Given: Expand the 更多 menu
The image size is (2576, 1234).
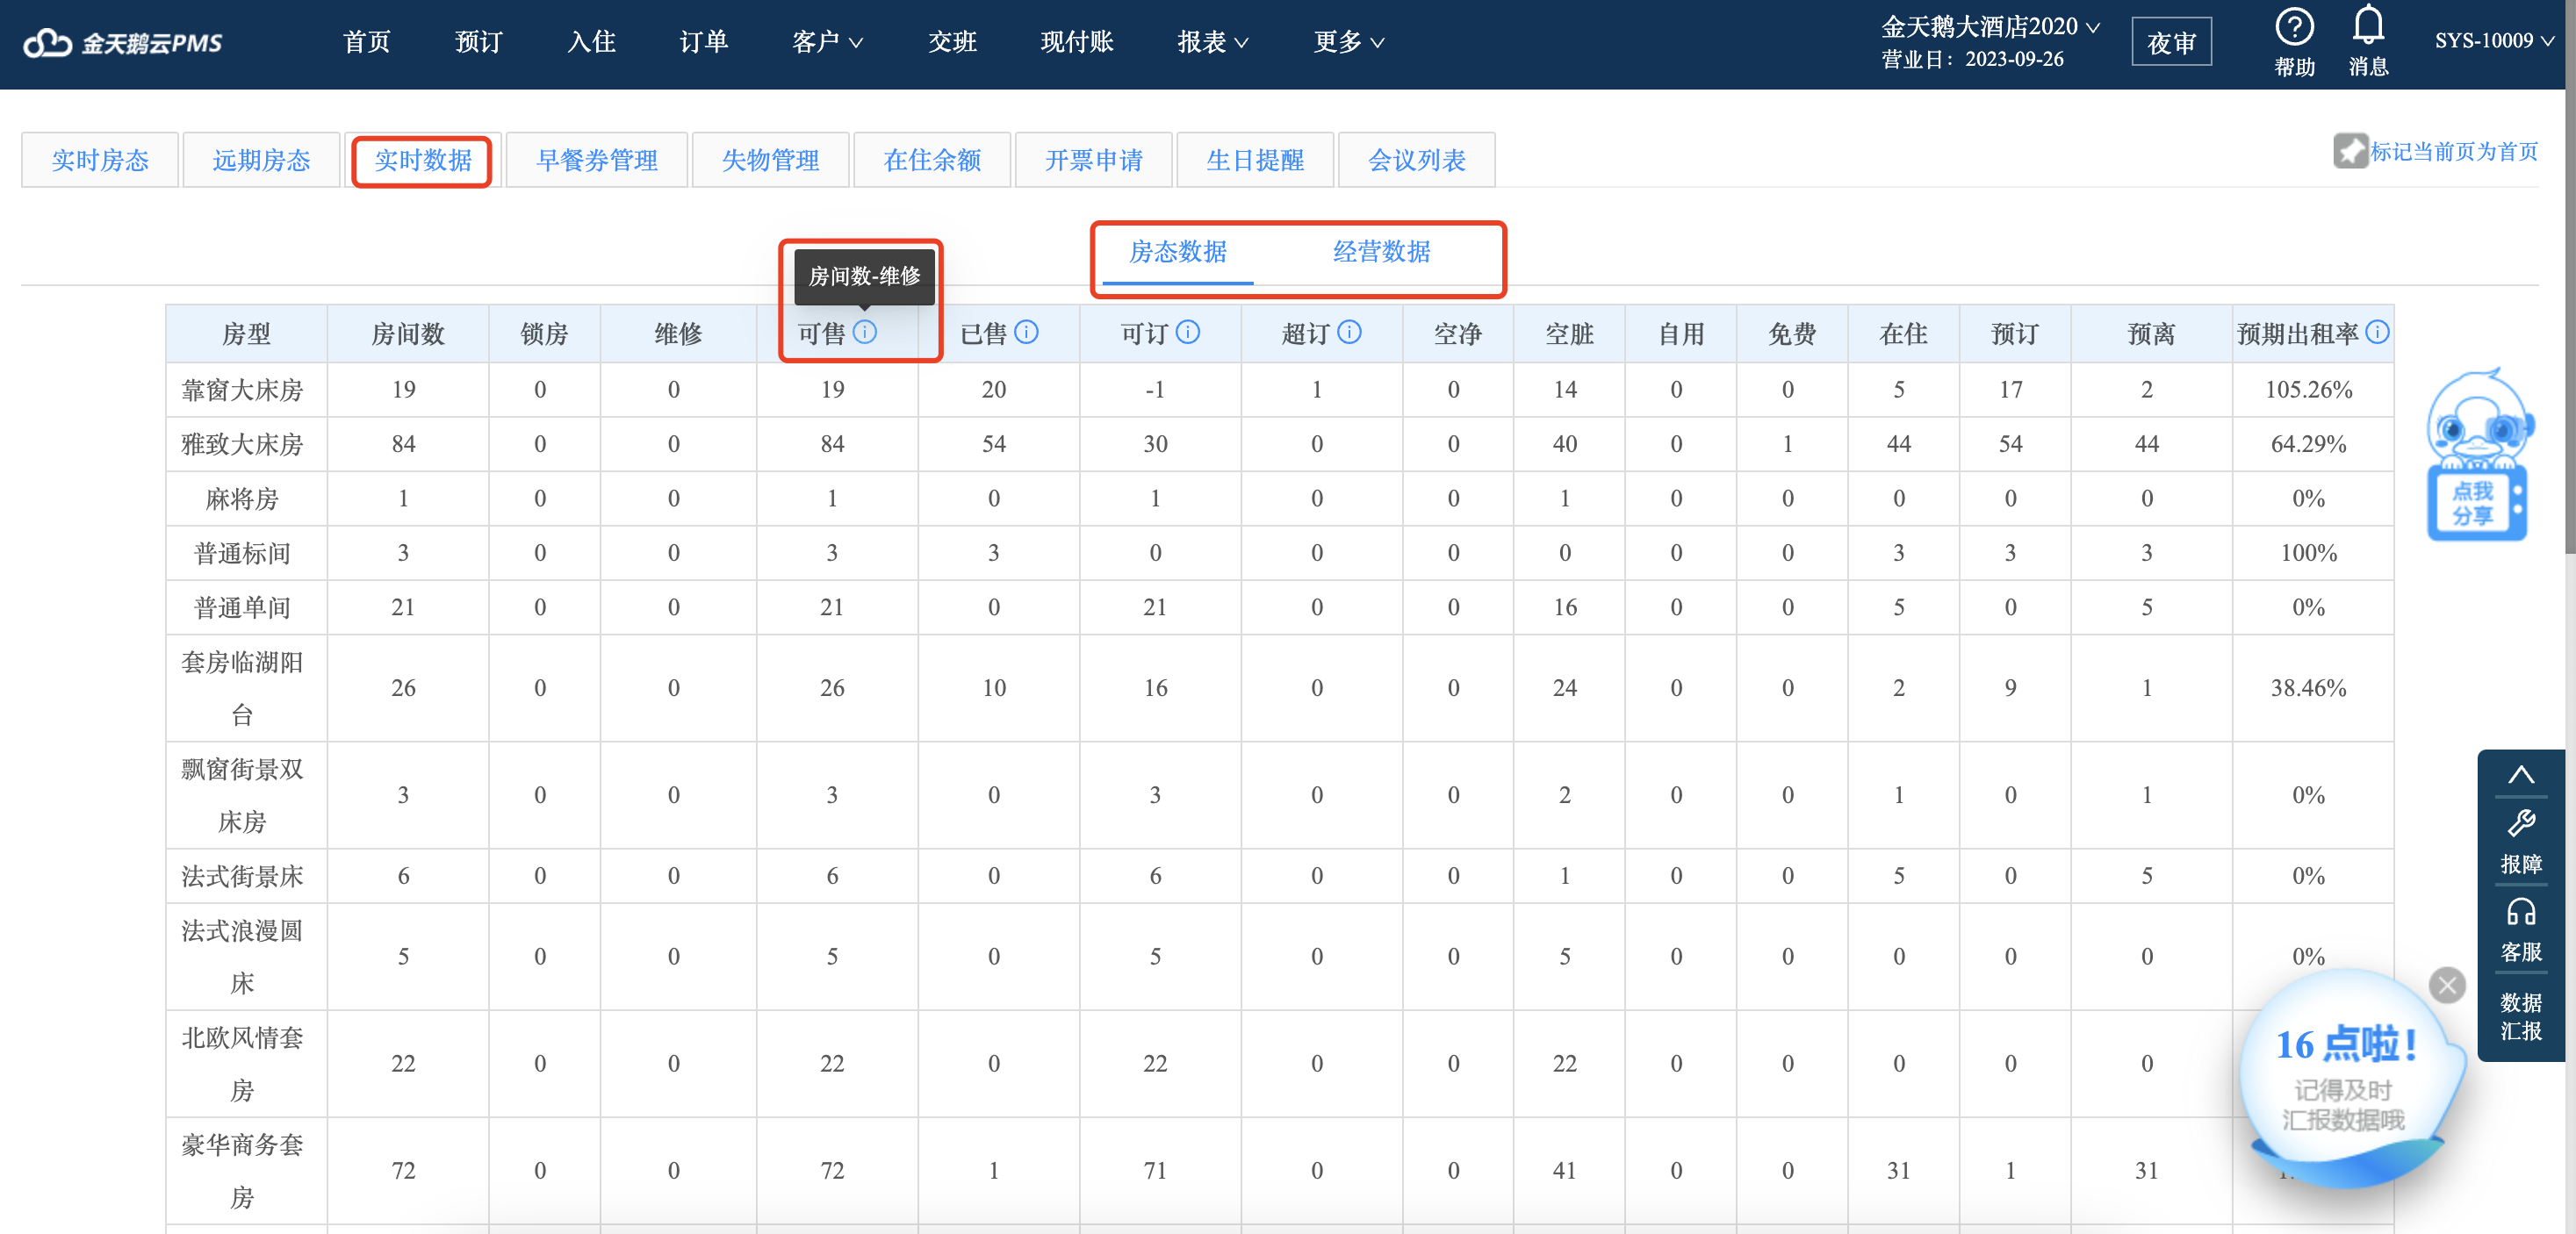Looking at the screenshot, I should tap(1348, 42).
